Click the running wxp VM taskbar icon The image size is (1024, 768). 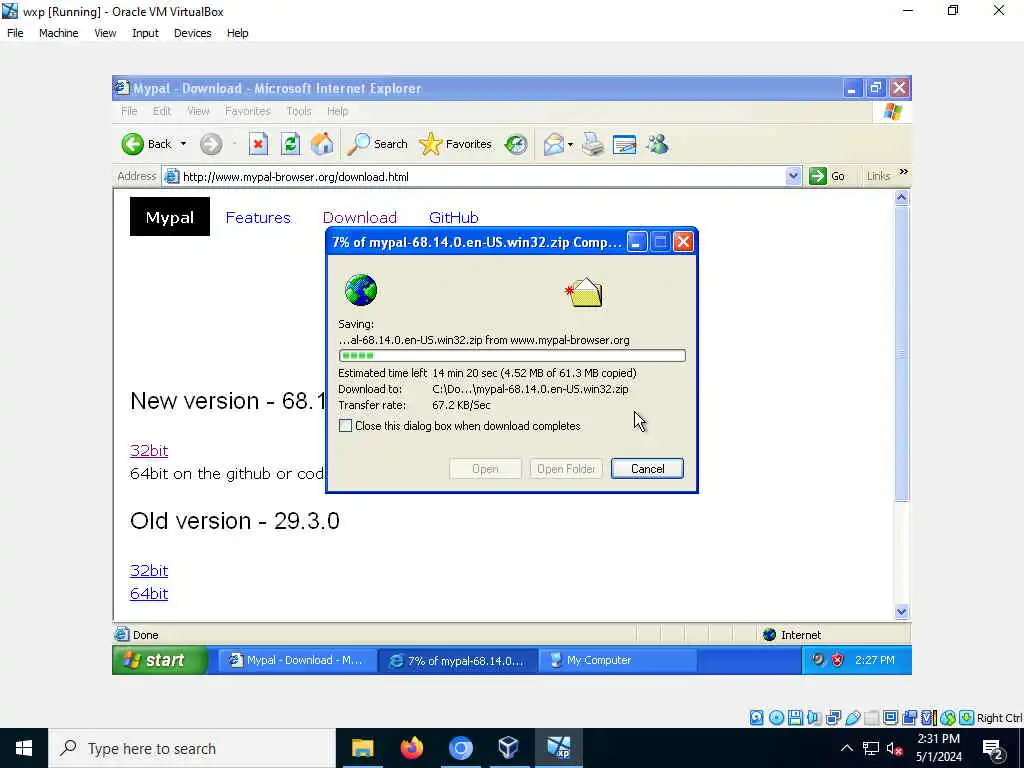558,748
